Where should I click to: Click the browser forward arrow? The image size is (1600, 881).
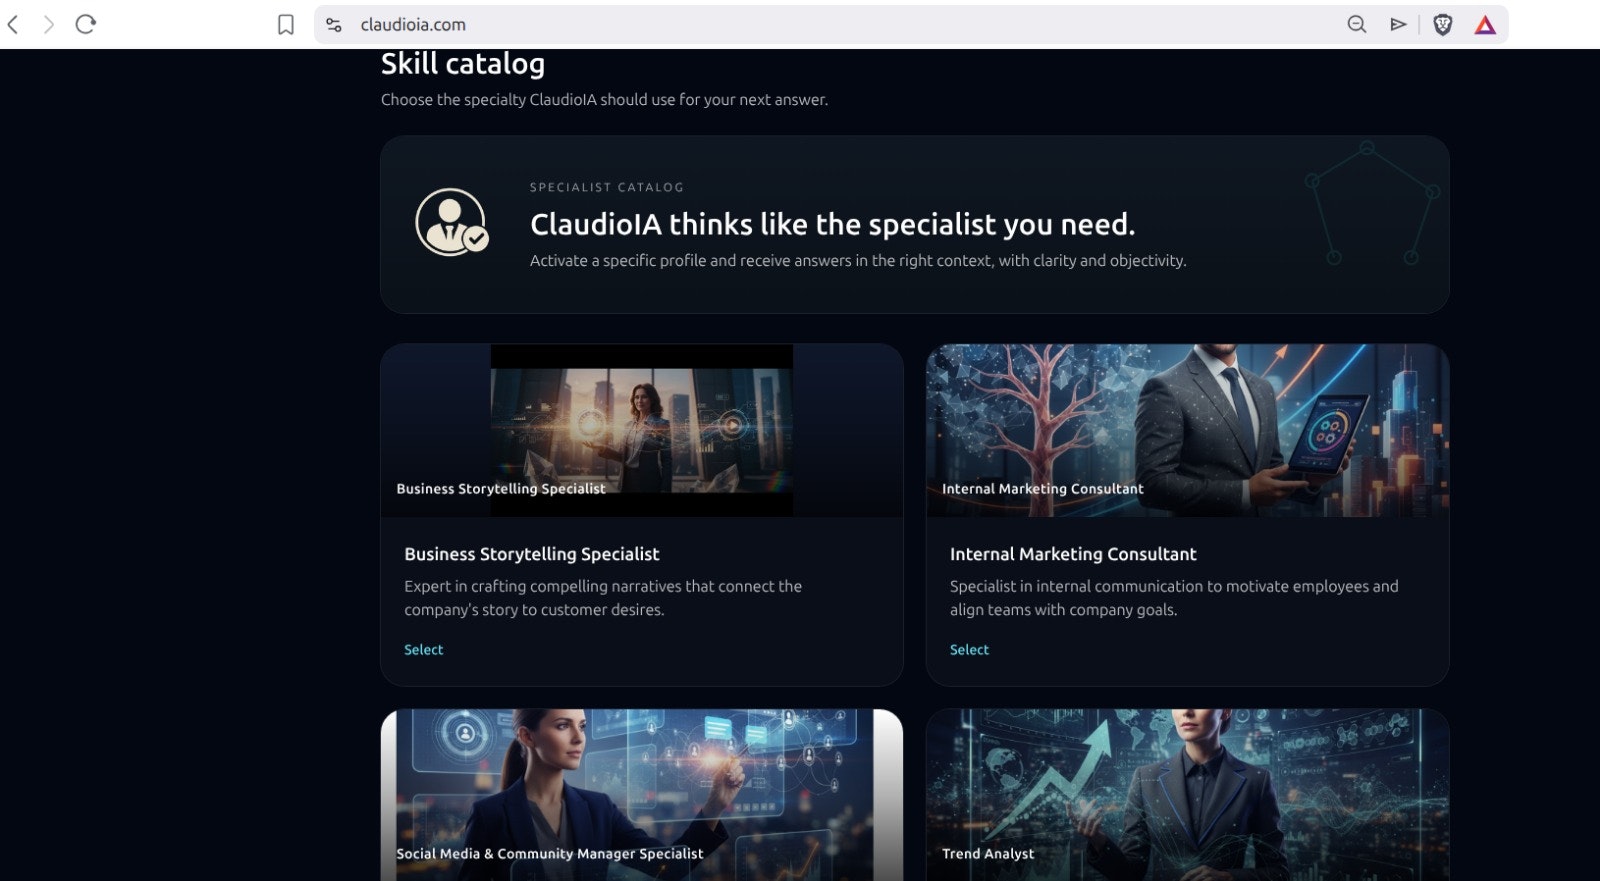pos(48,25)
